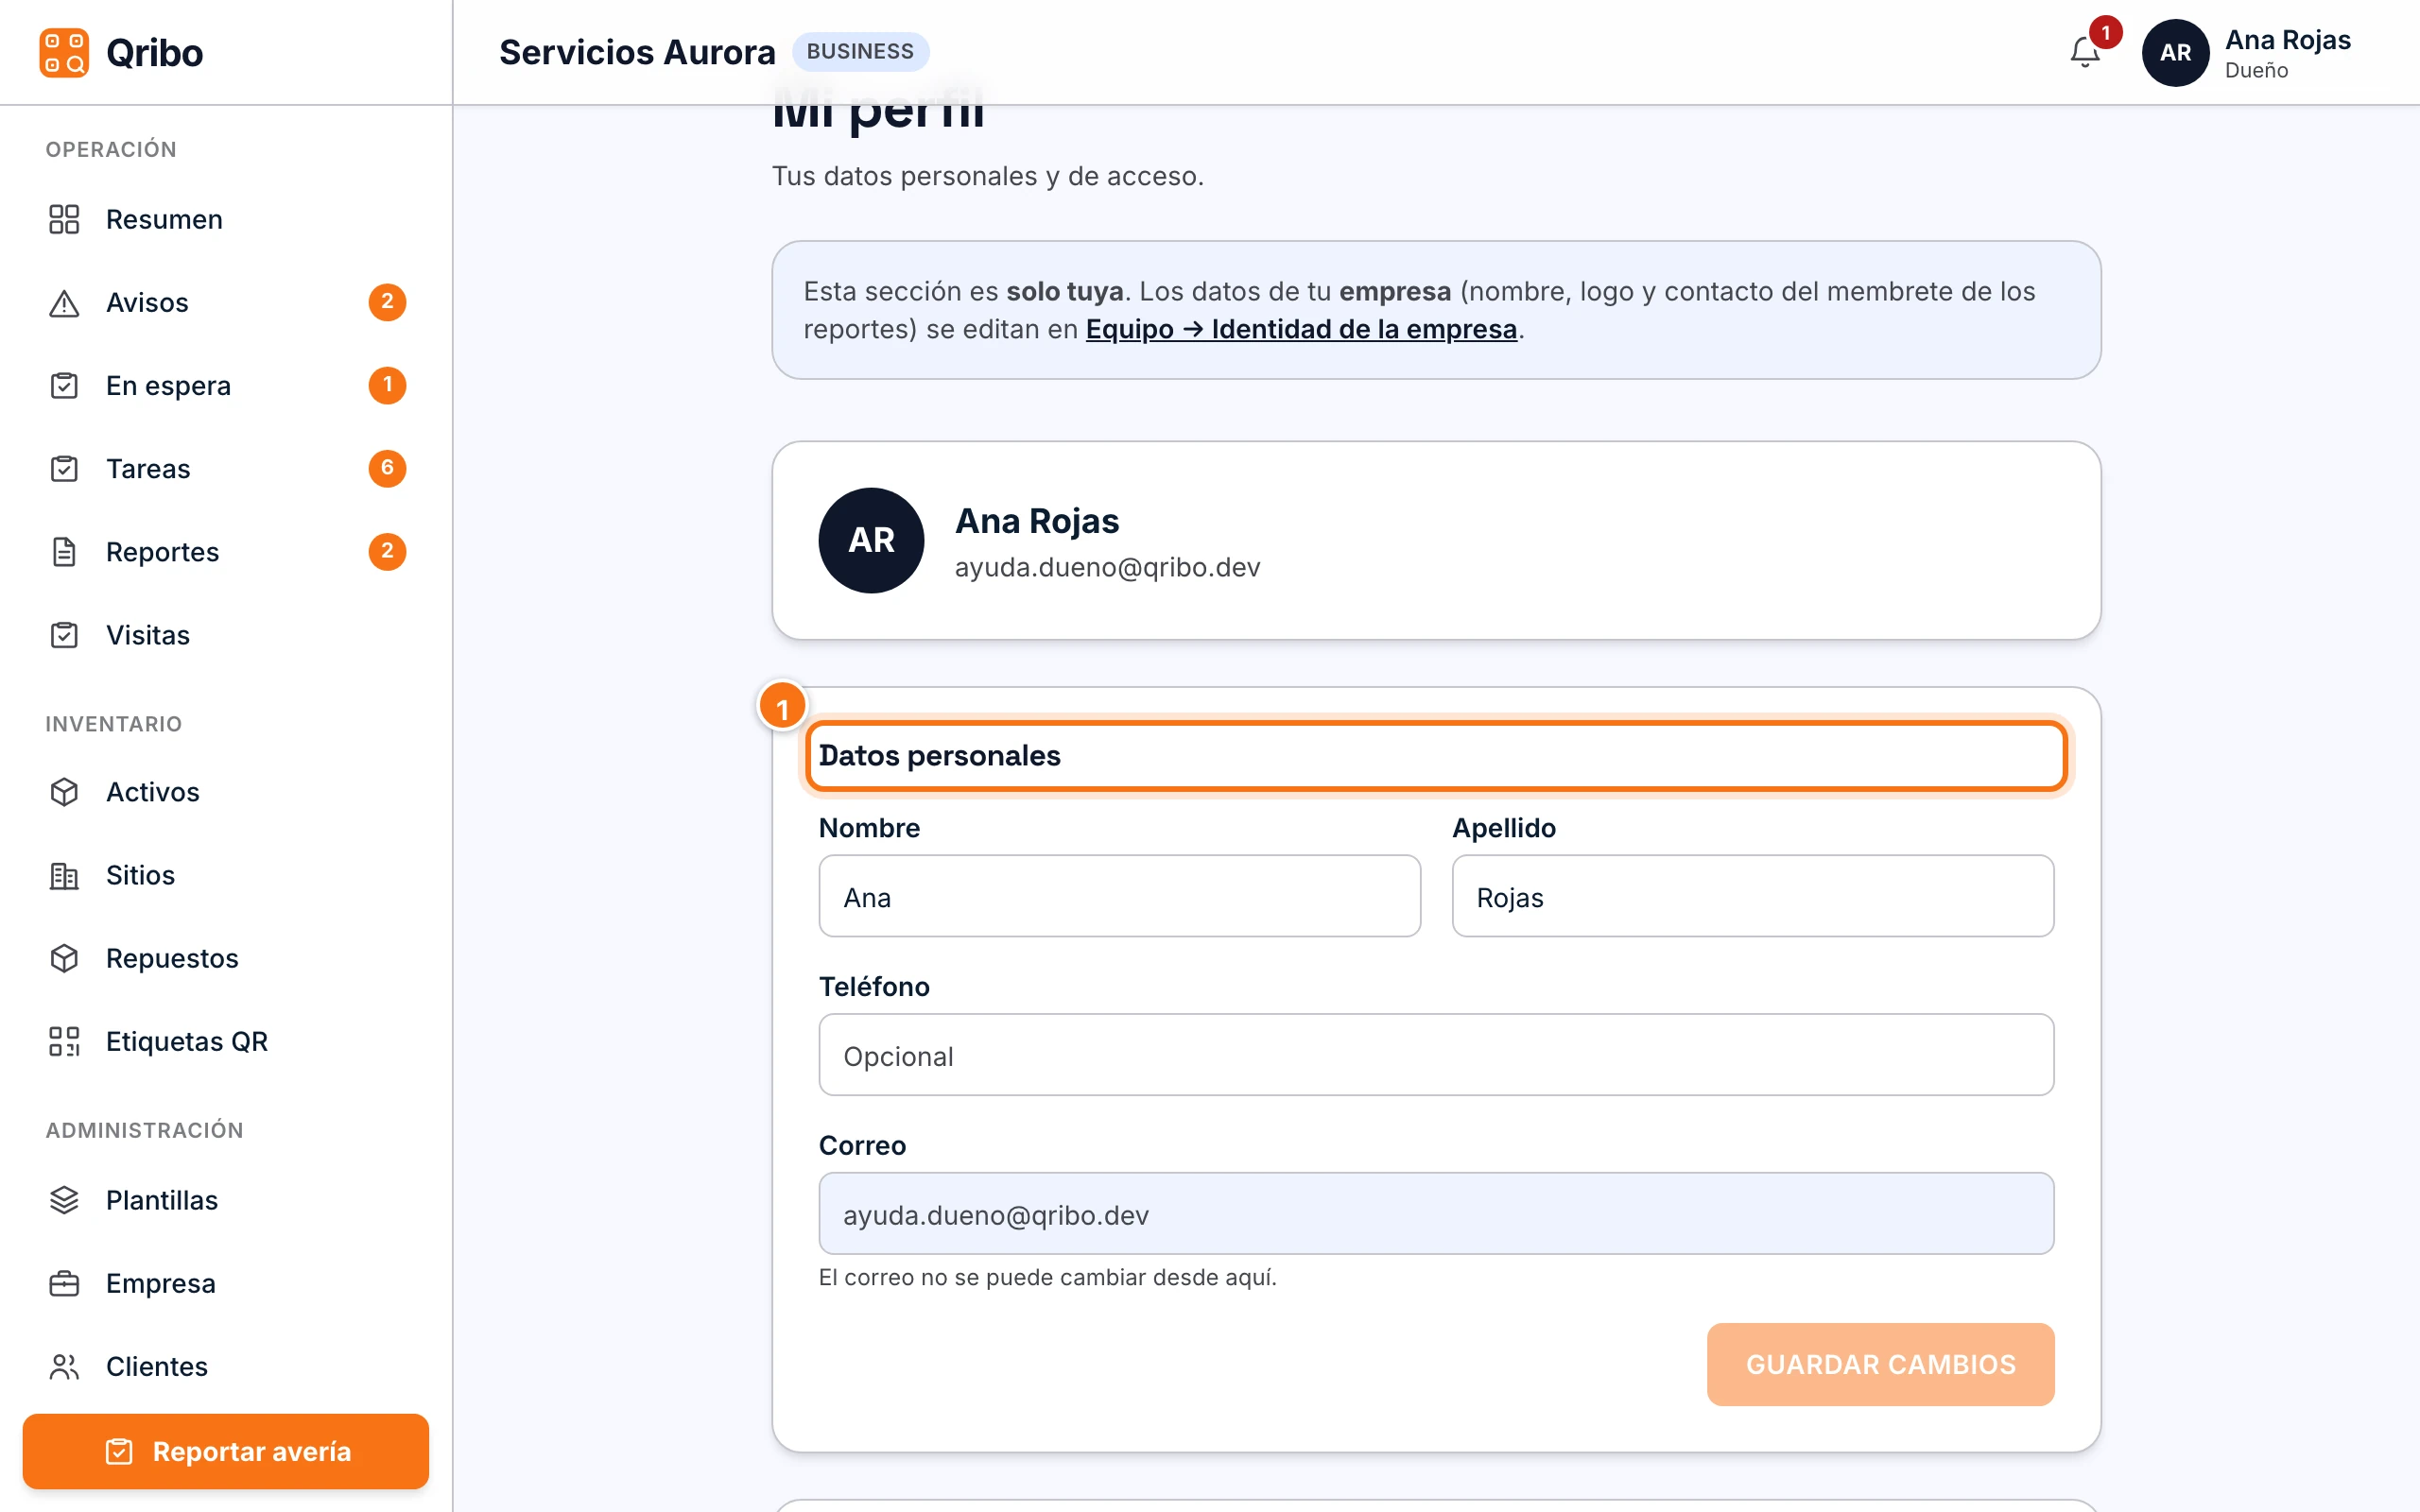Click the Sitios building icon
Screen dimensions: 2420x1512
point(64,875)
